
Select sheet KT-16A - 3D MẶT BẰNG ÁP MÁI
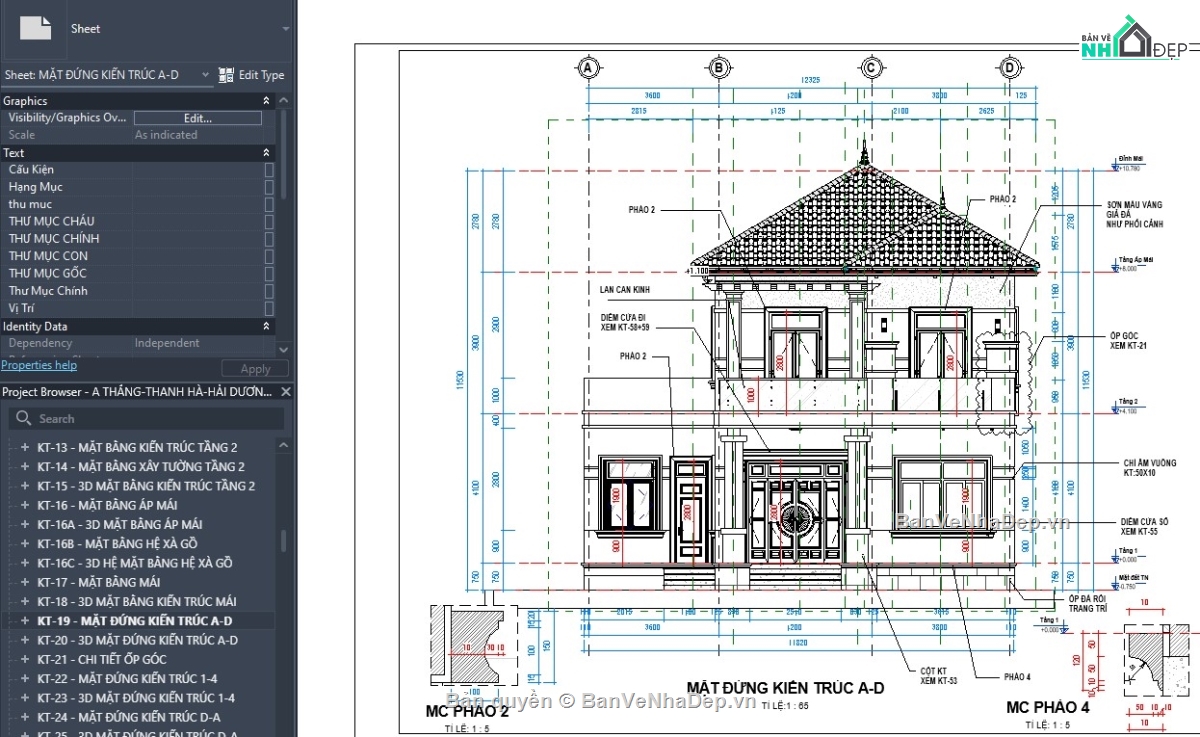pos(120,524)
